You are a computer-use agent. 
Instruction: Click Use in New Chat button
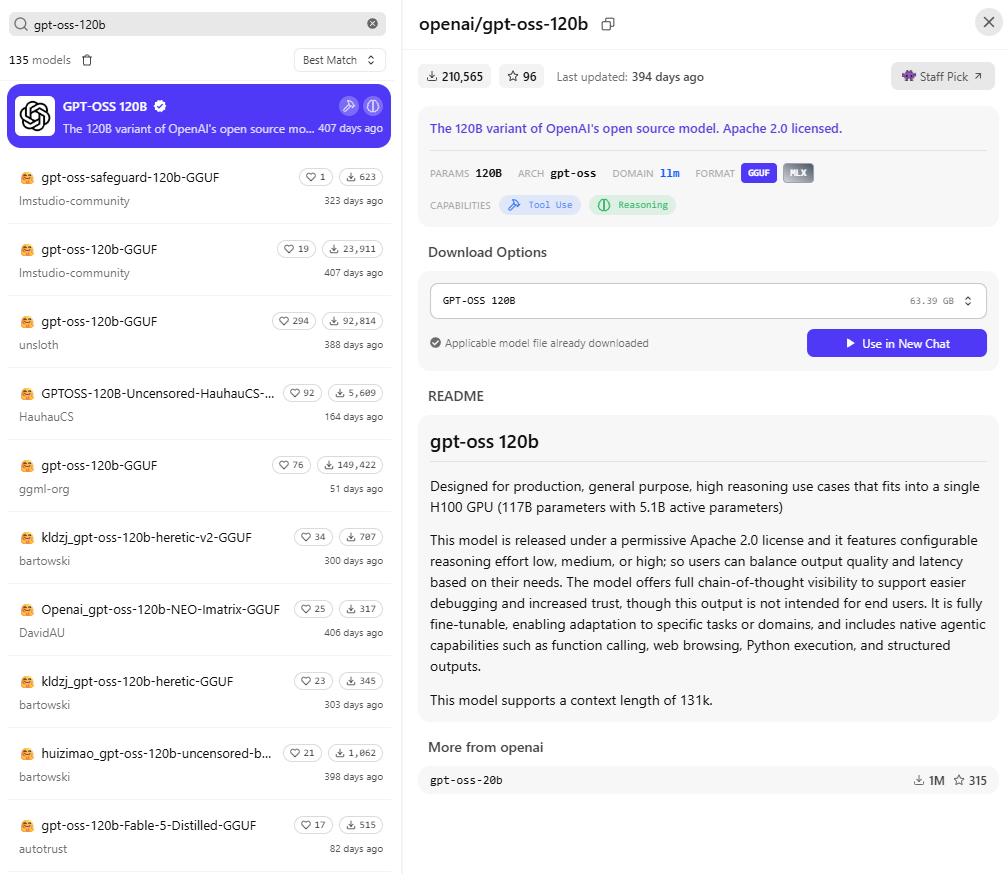point(897,343)
